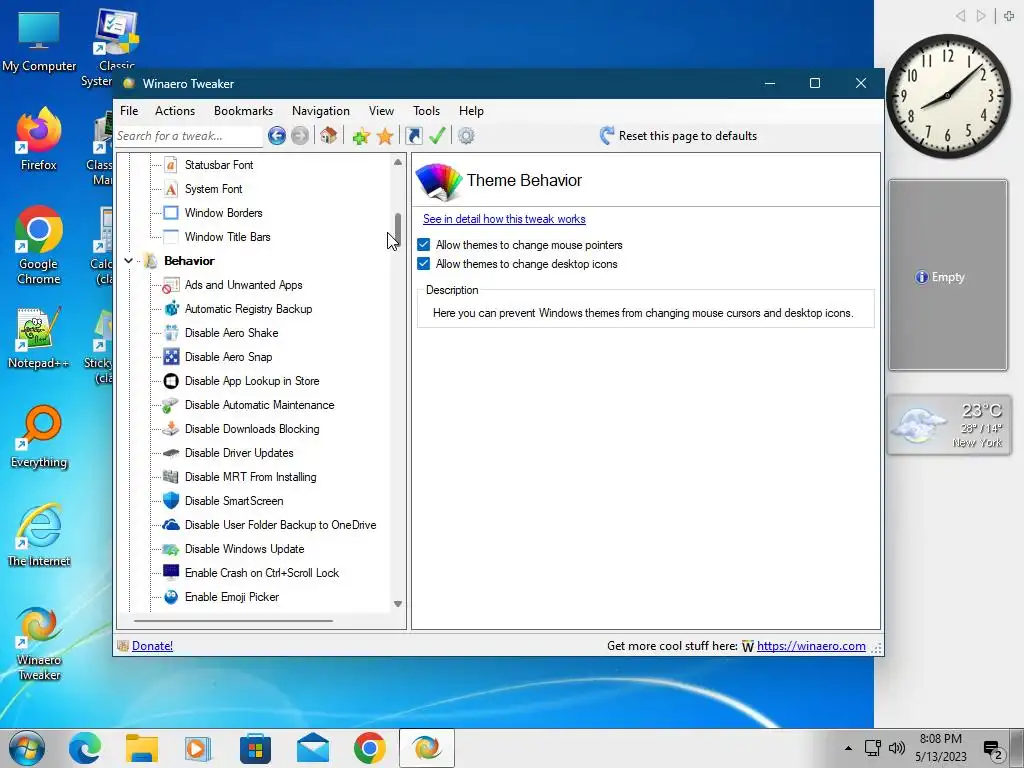Uncheck Allow themes to change desktop icons
The width and height of the screenshot is (1024, 768).
coord(423,264)
